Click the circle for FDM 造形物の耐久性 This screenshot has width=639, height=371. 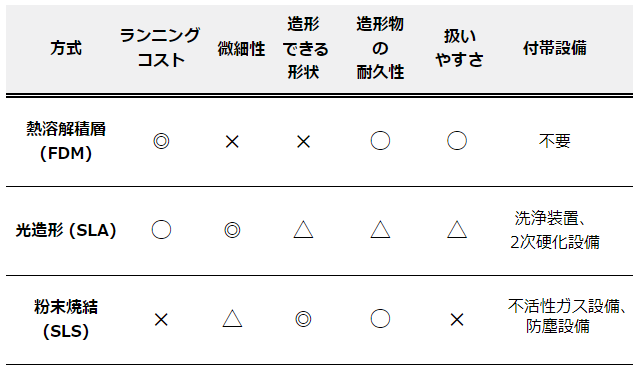(380, 141)
